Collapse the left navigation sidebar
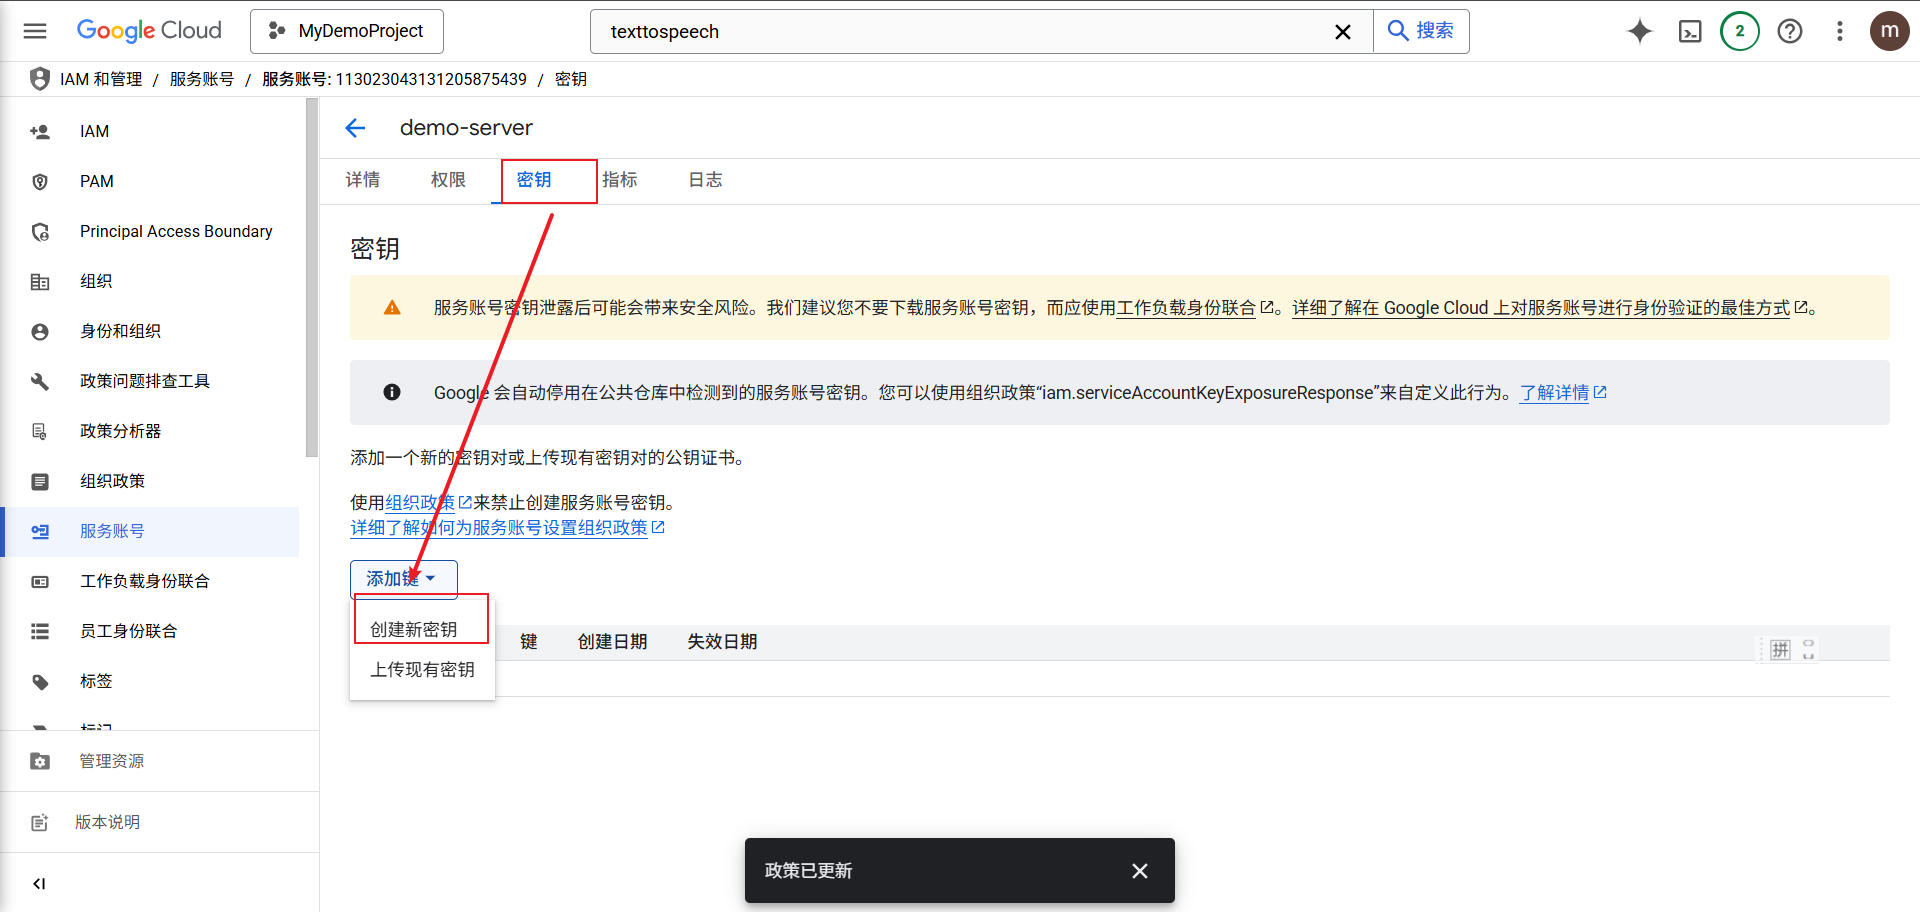Image resolution: width=1920 pixels, height=912 pixels. click(39, 883)
